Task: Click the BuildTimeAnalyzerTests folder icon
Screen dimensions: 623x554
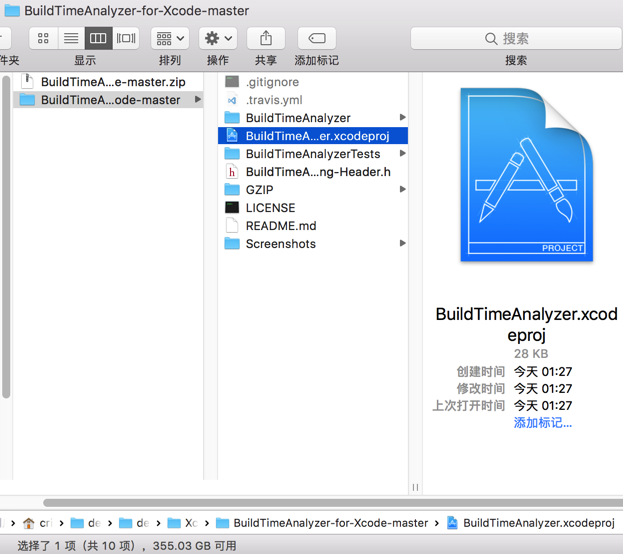Action: 232,153
